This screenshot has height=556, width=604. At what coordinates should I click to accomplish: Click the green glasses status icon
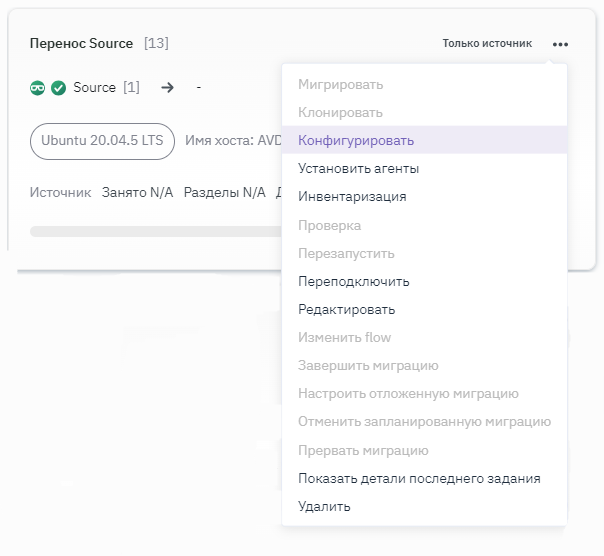click(x=38, y=88)
